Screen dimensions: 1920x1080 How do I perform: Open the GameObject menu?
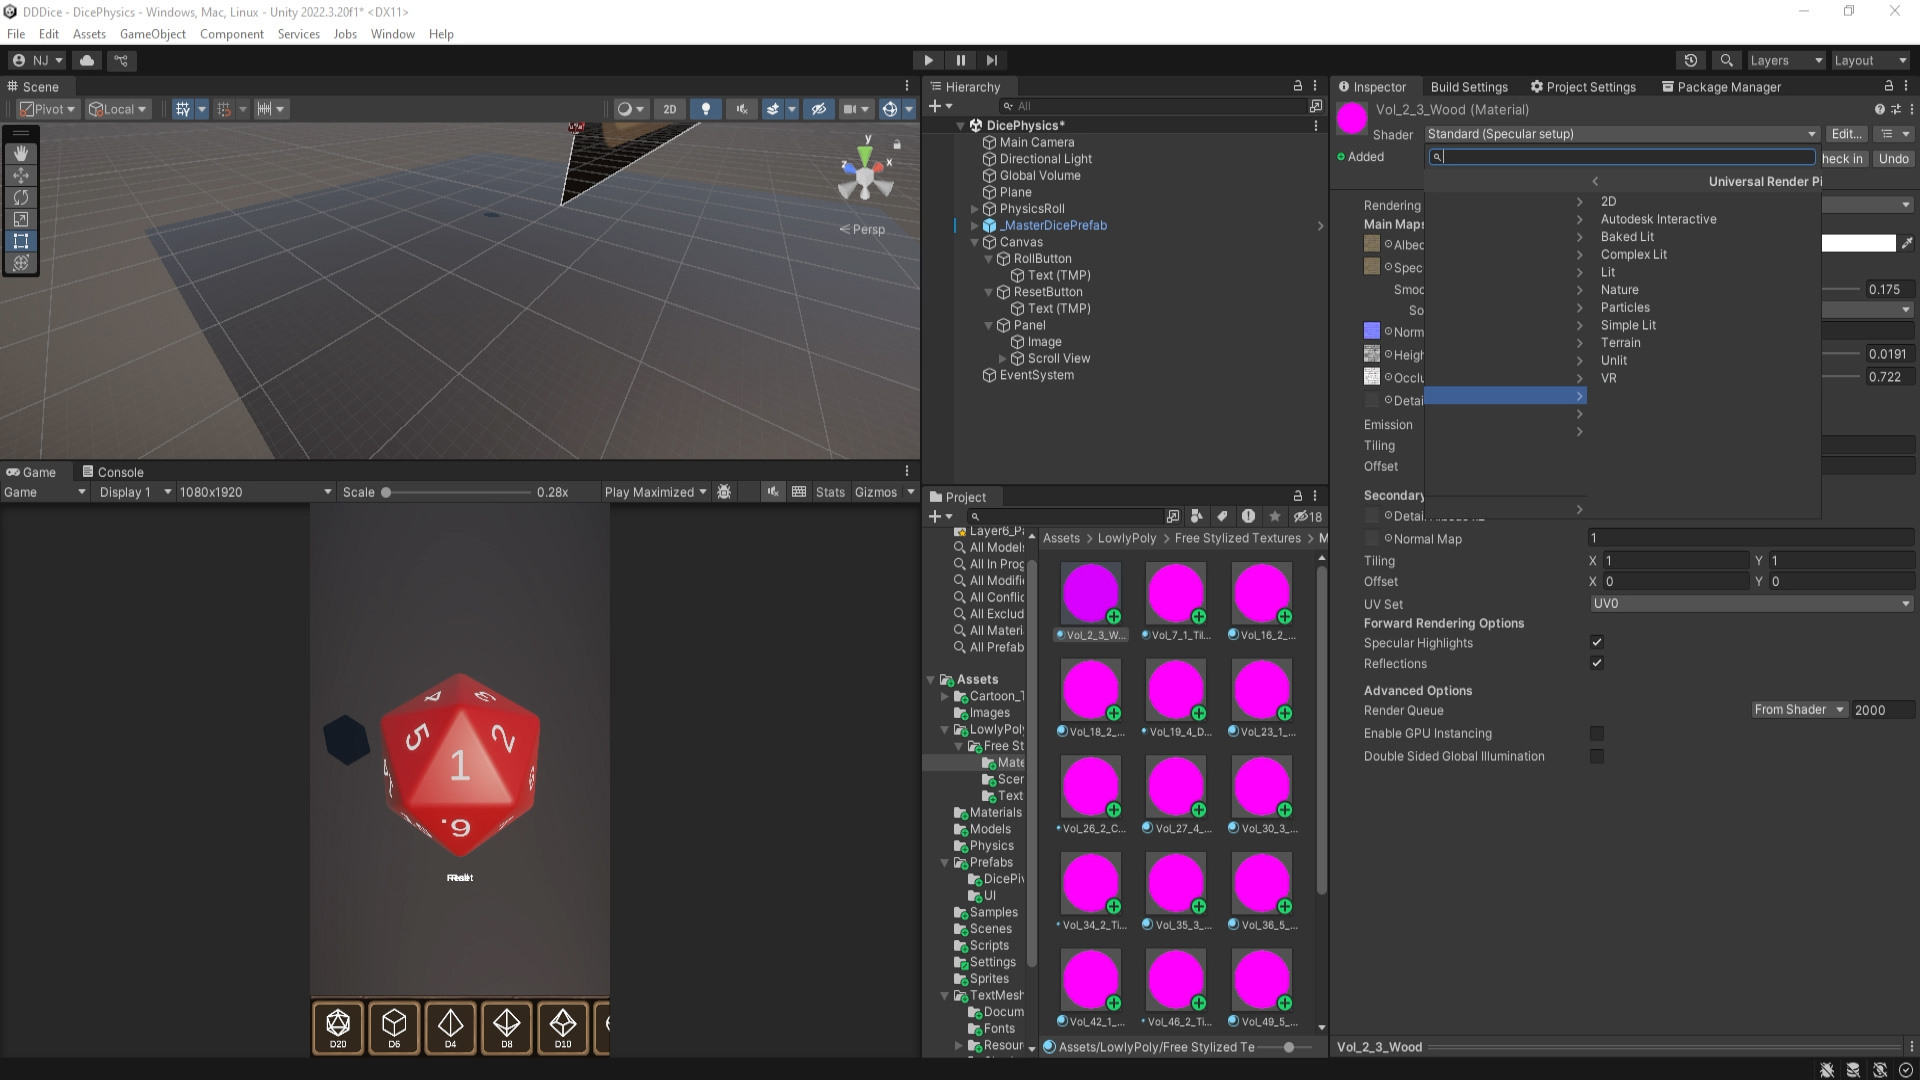152,34
